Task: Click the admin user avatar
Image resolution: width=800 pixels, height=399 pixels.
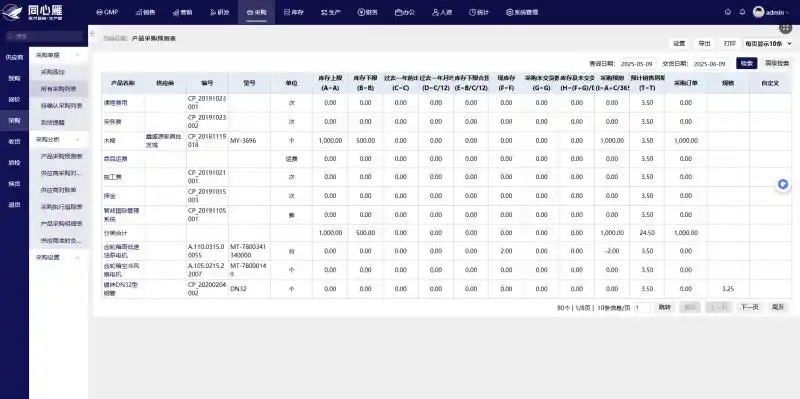Action: pos(759,12)
